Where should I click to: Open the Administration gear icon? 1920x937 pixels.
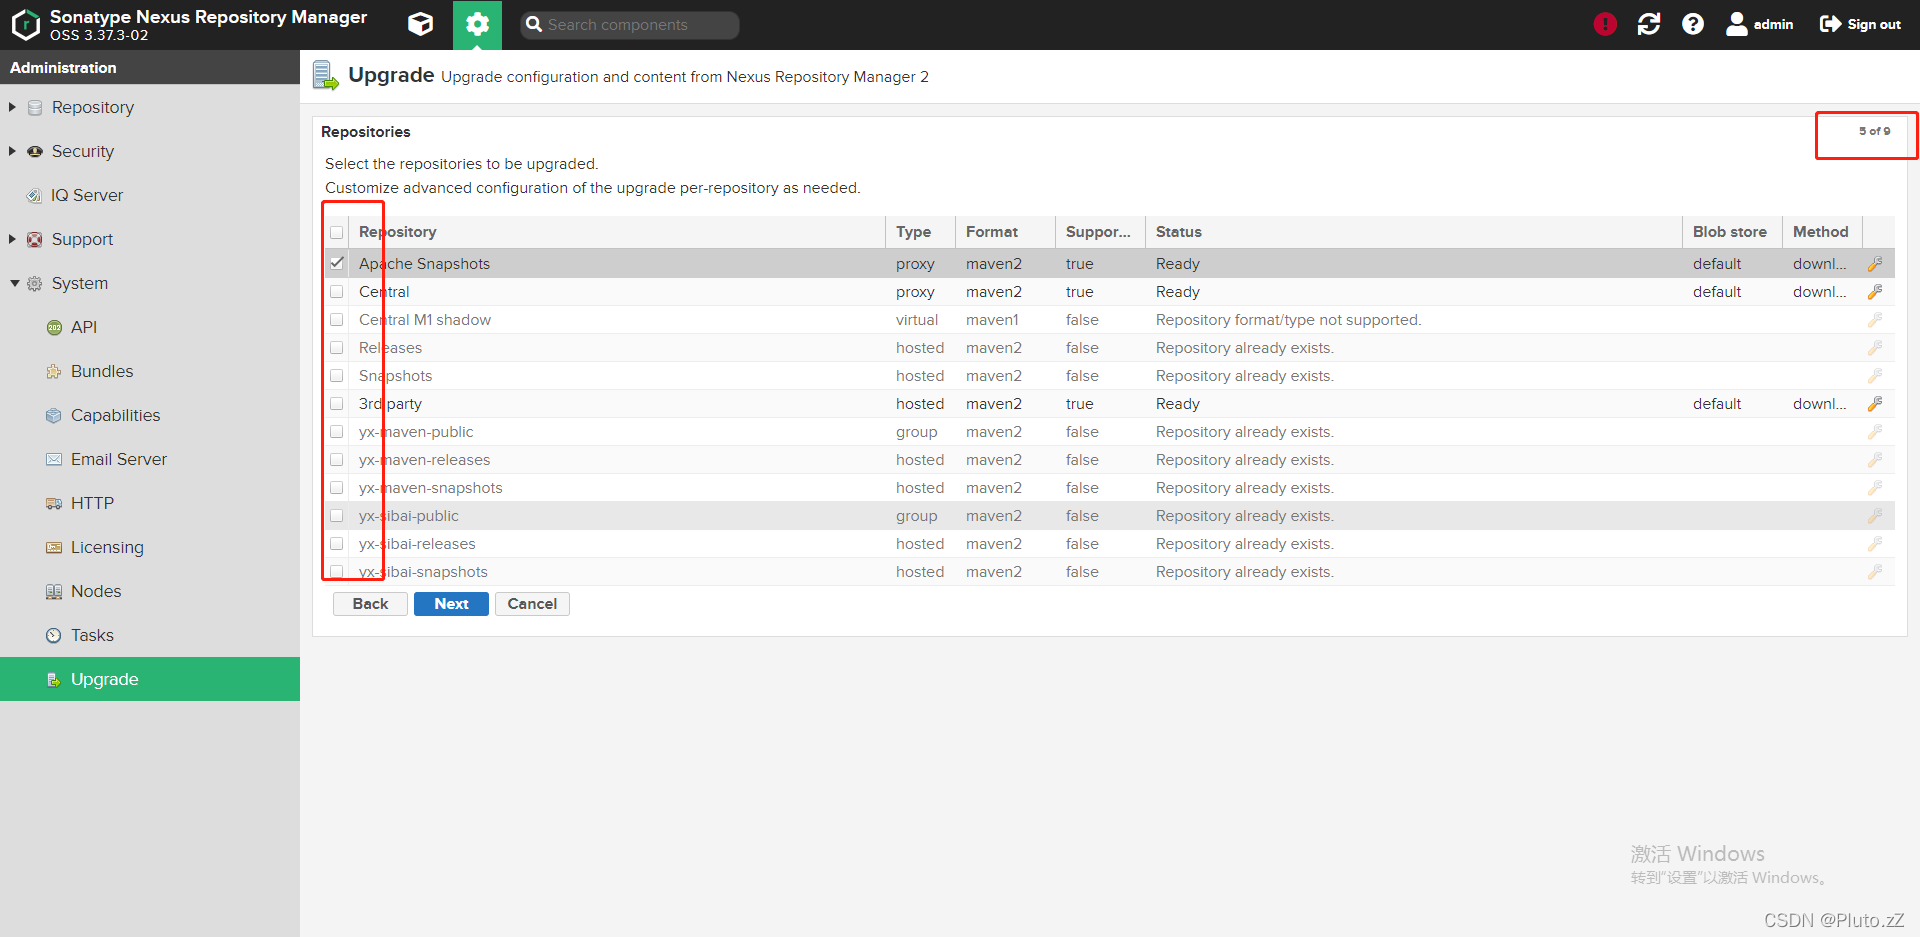(x=477, y=24)
